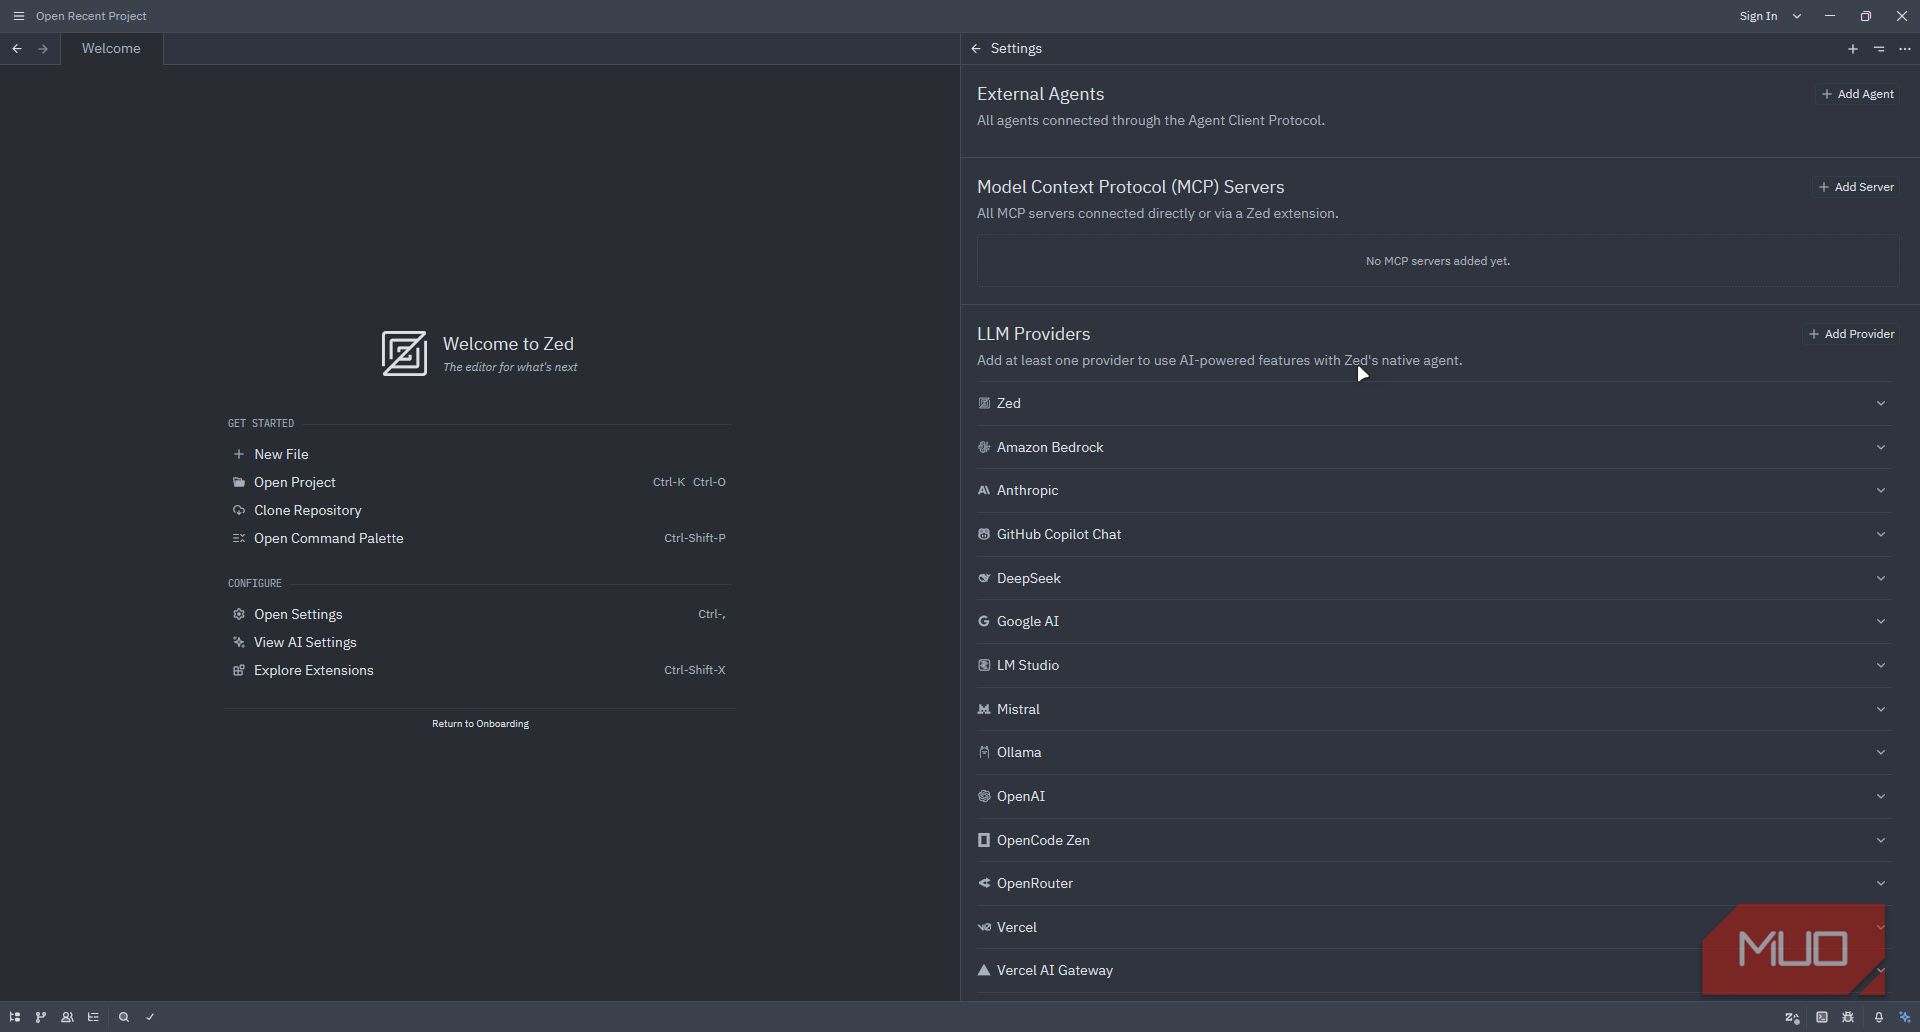The width and height of the screenshot is (1920, 1032).
Task: Click the DeepSeek provider icon
Action: pyautogui.click(x=984, y=579)
